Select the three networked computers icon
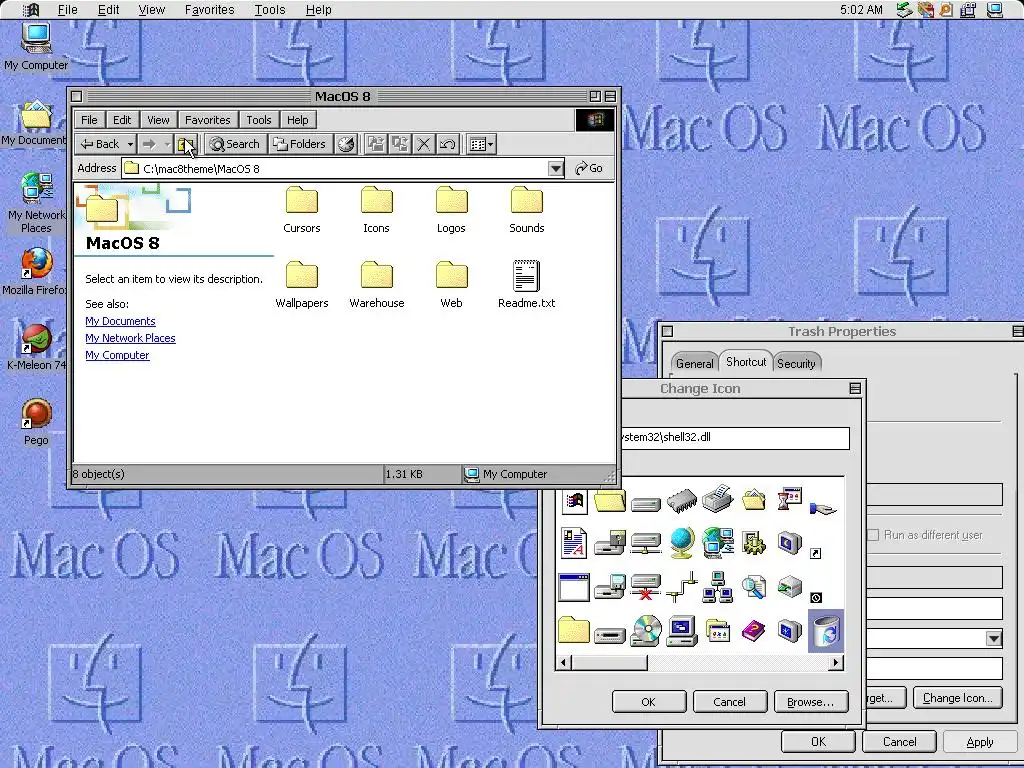This screenshot has width=1024, height=768. coord(717,586)
